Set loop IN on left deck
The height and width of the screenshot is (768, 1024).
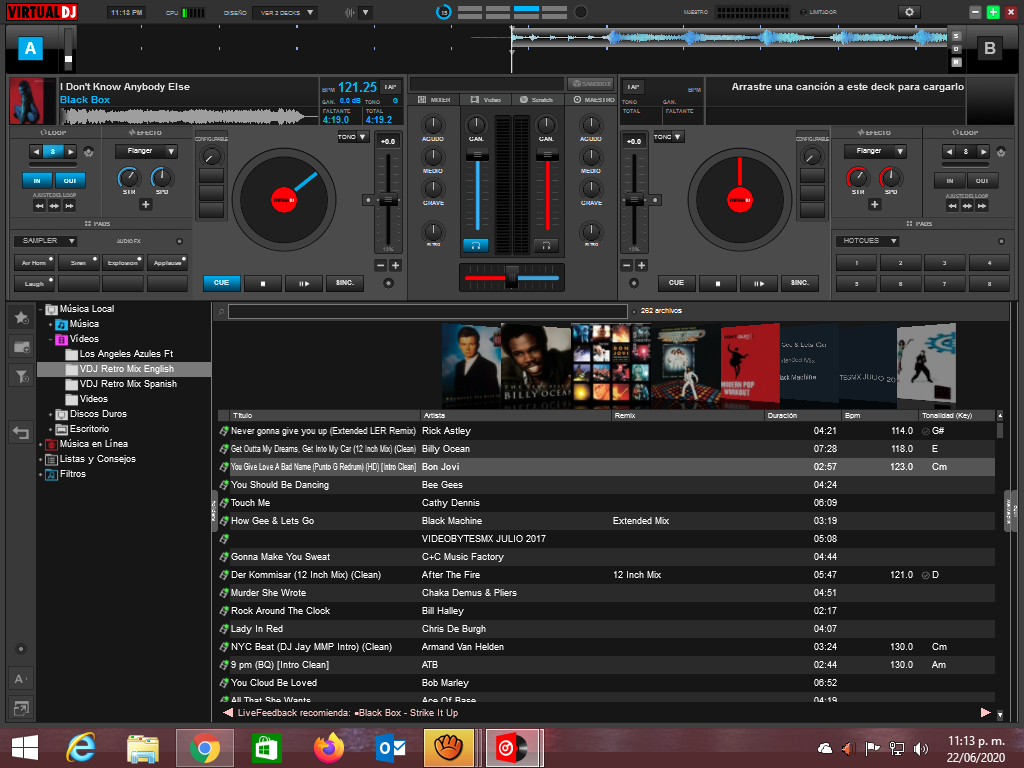37,181
